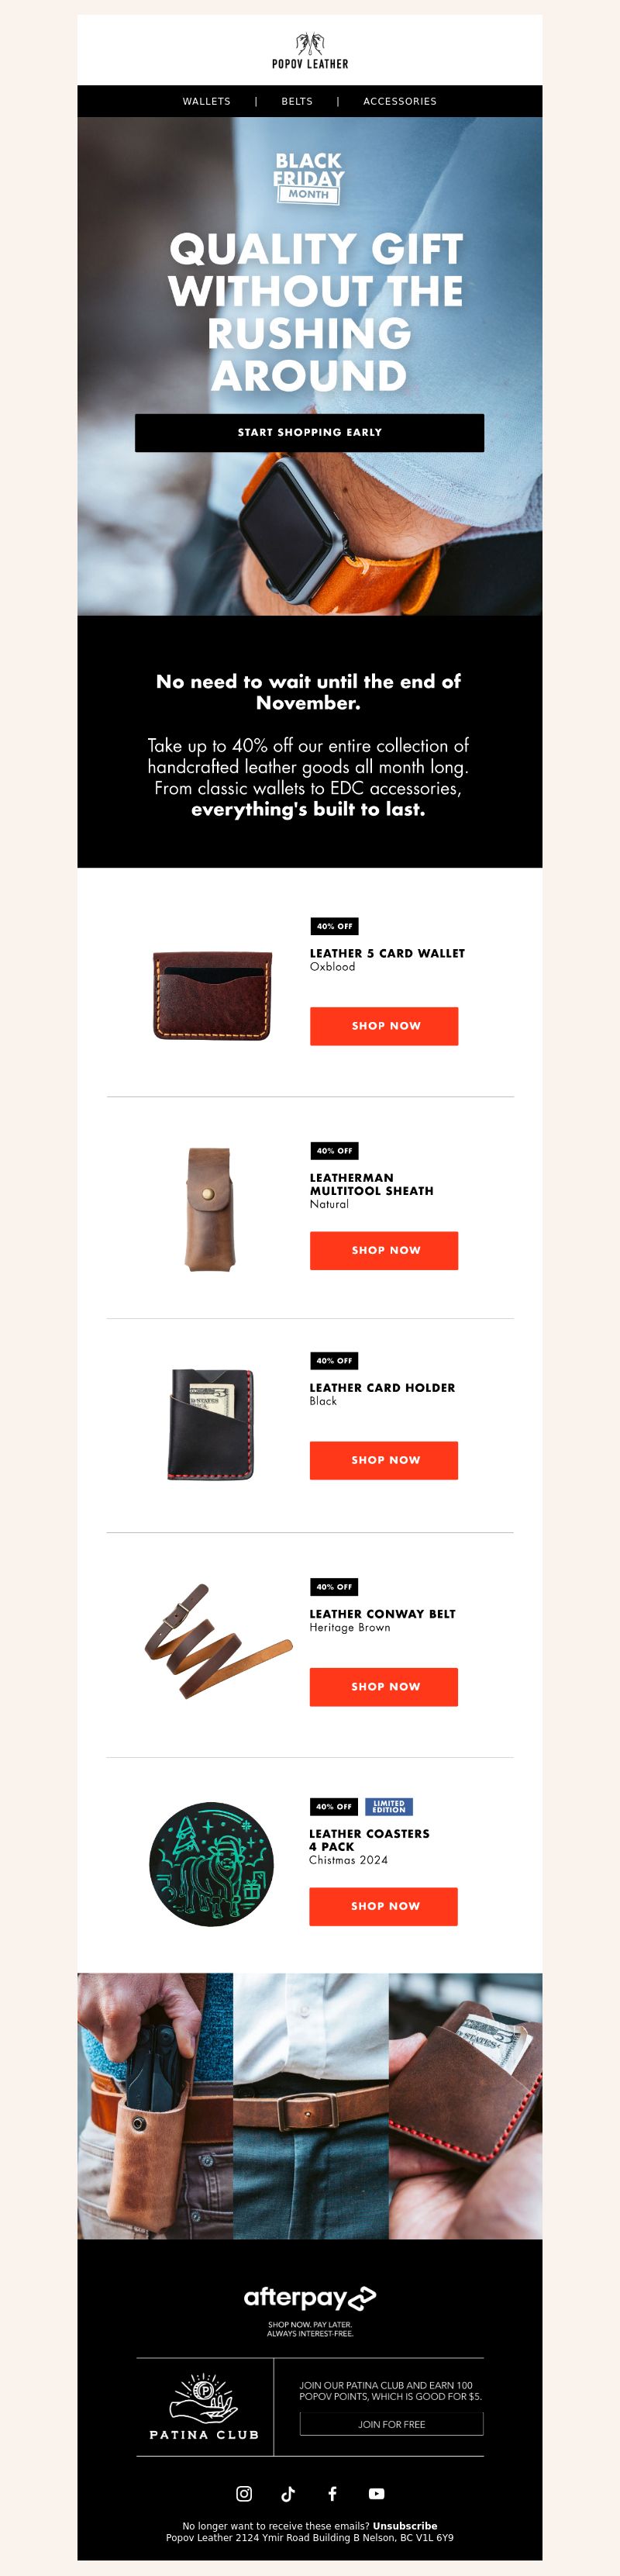The width and height of the screenshot is (620, 2576).
Task: Click the Unsubscribe link
Action: (x=405, y=2525)
